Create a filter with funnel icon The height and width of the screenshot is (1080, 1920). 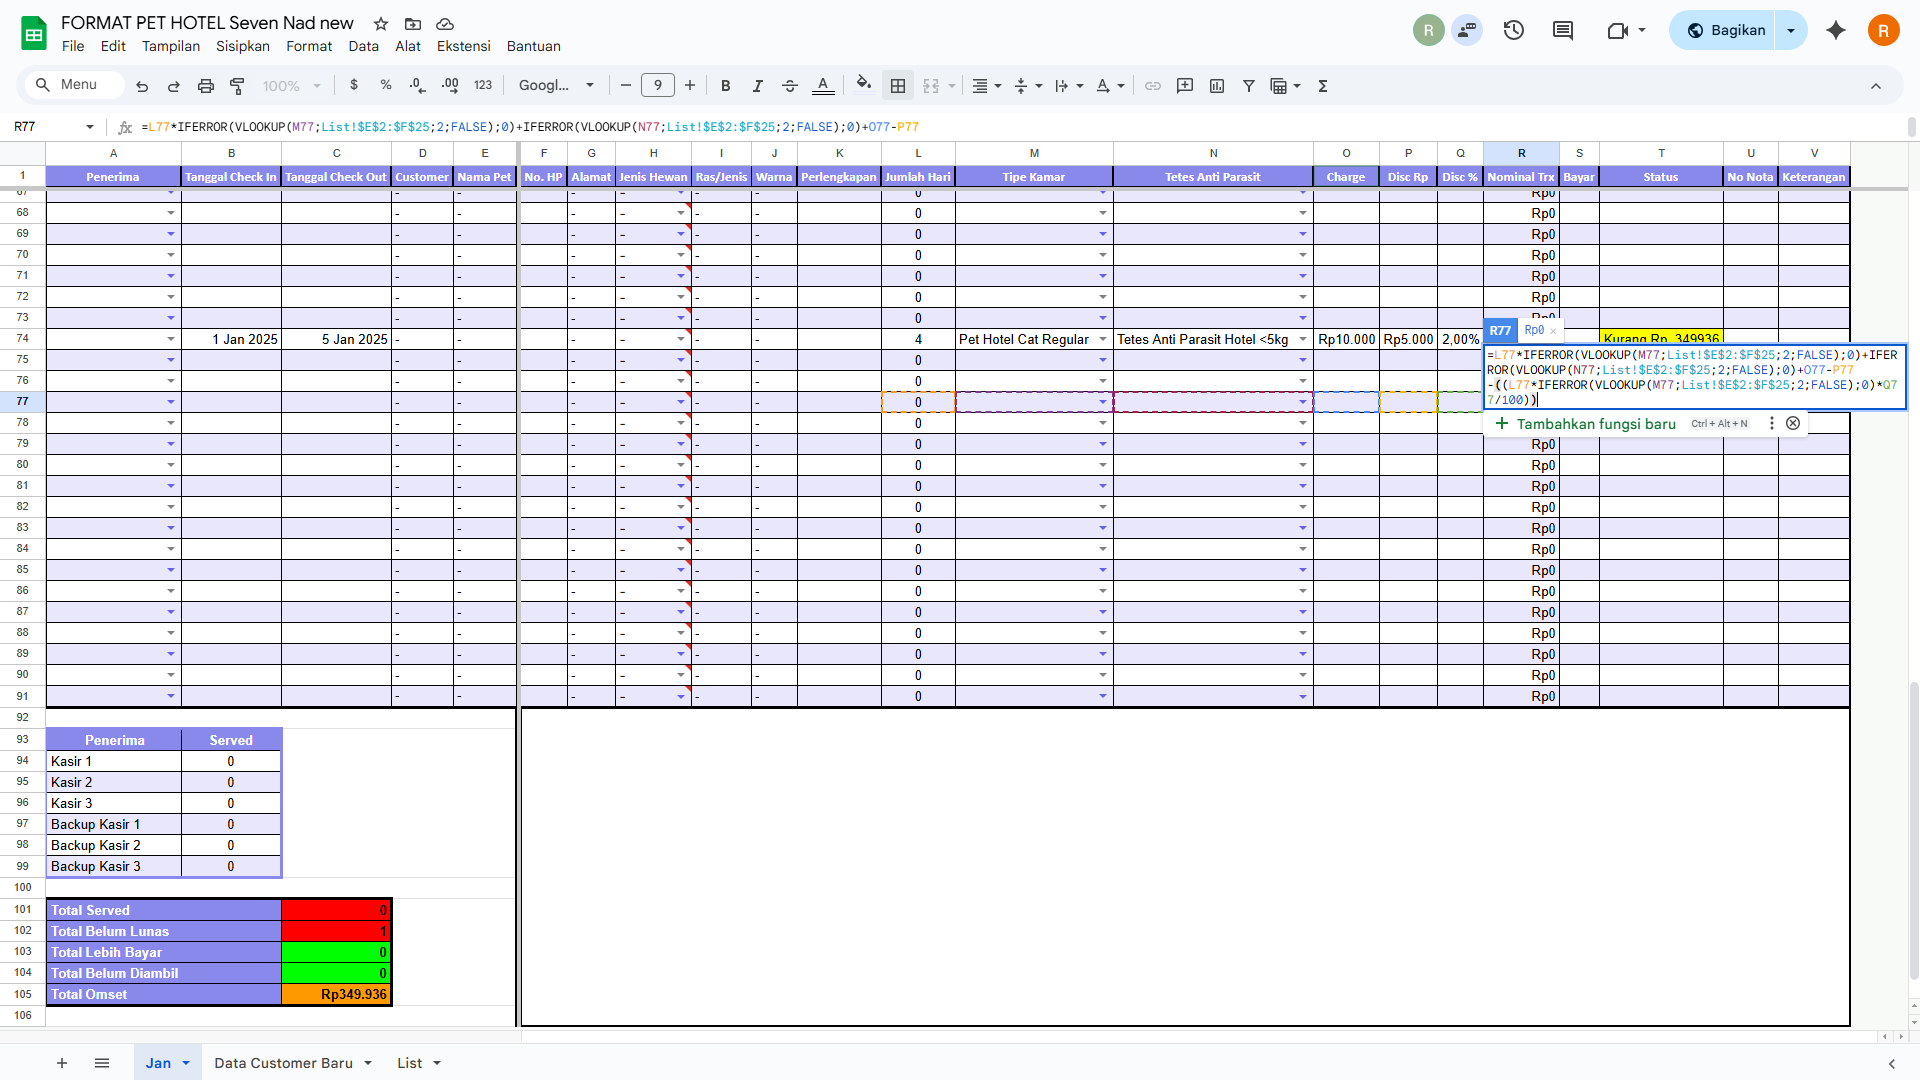click(1248, 86)
